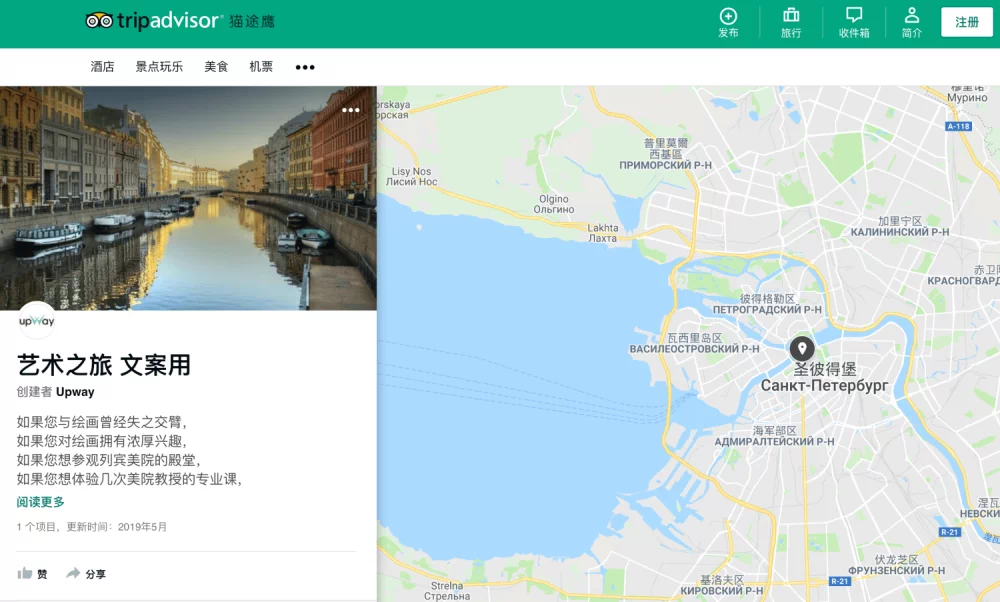Screen dimensions: 1000x602
Task: Select the 景点玩乐 menu item
Action: coord(159,66)
